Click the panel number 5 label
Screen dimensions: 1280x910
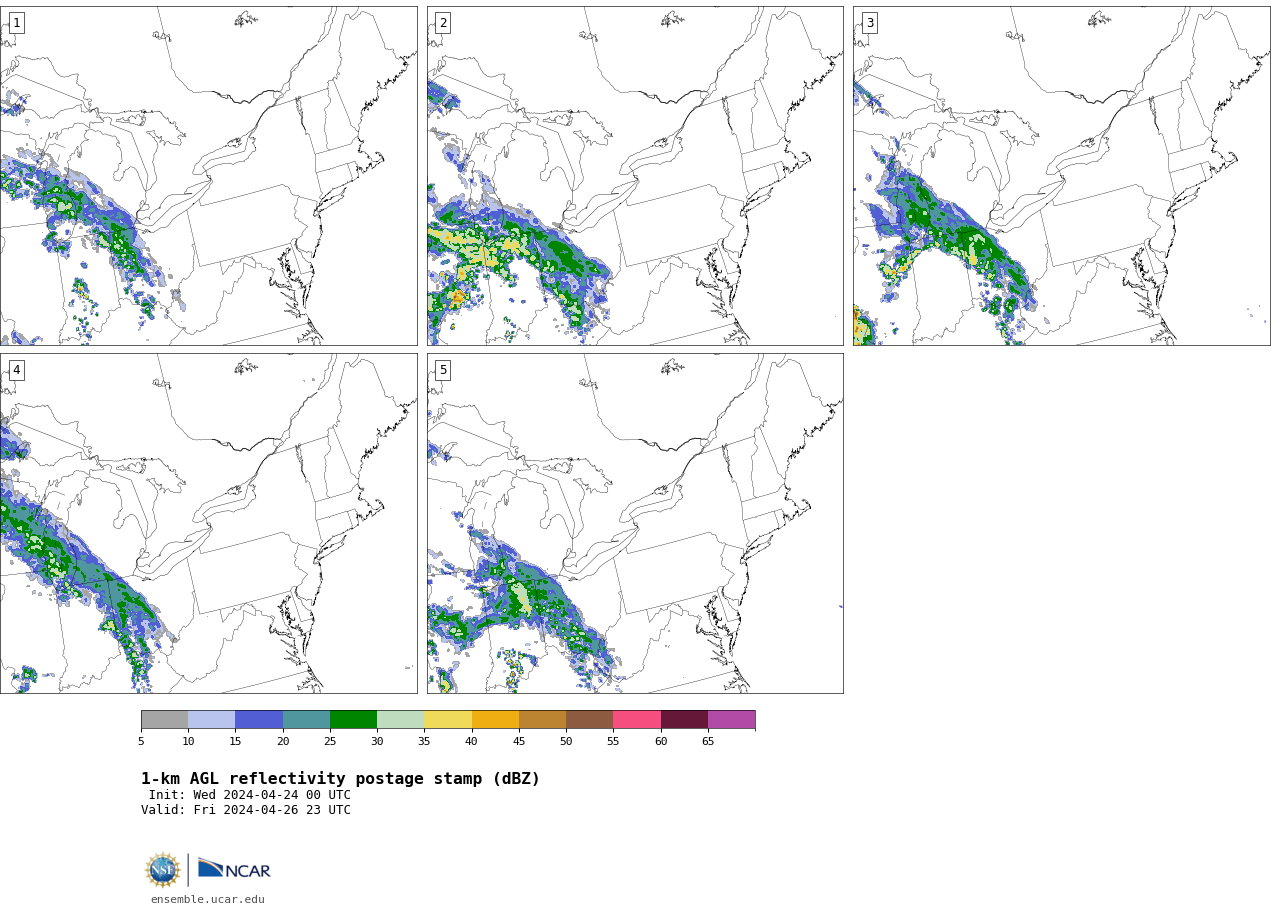pos(443,370)
